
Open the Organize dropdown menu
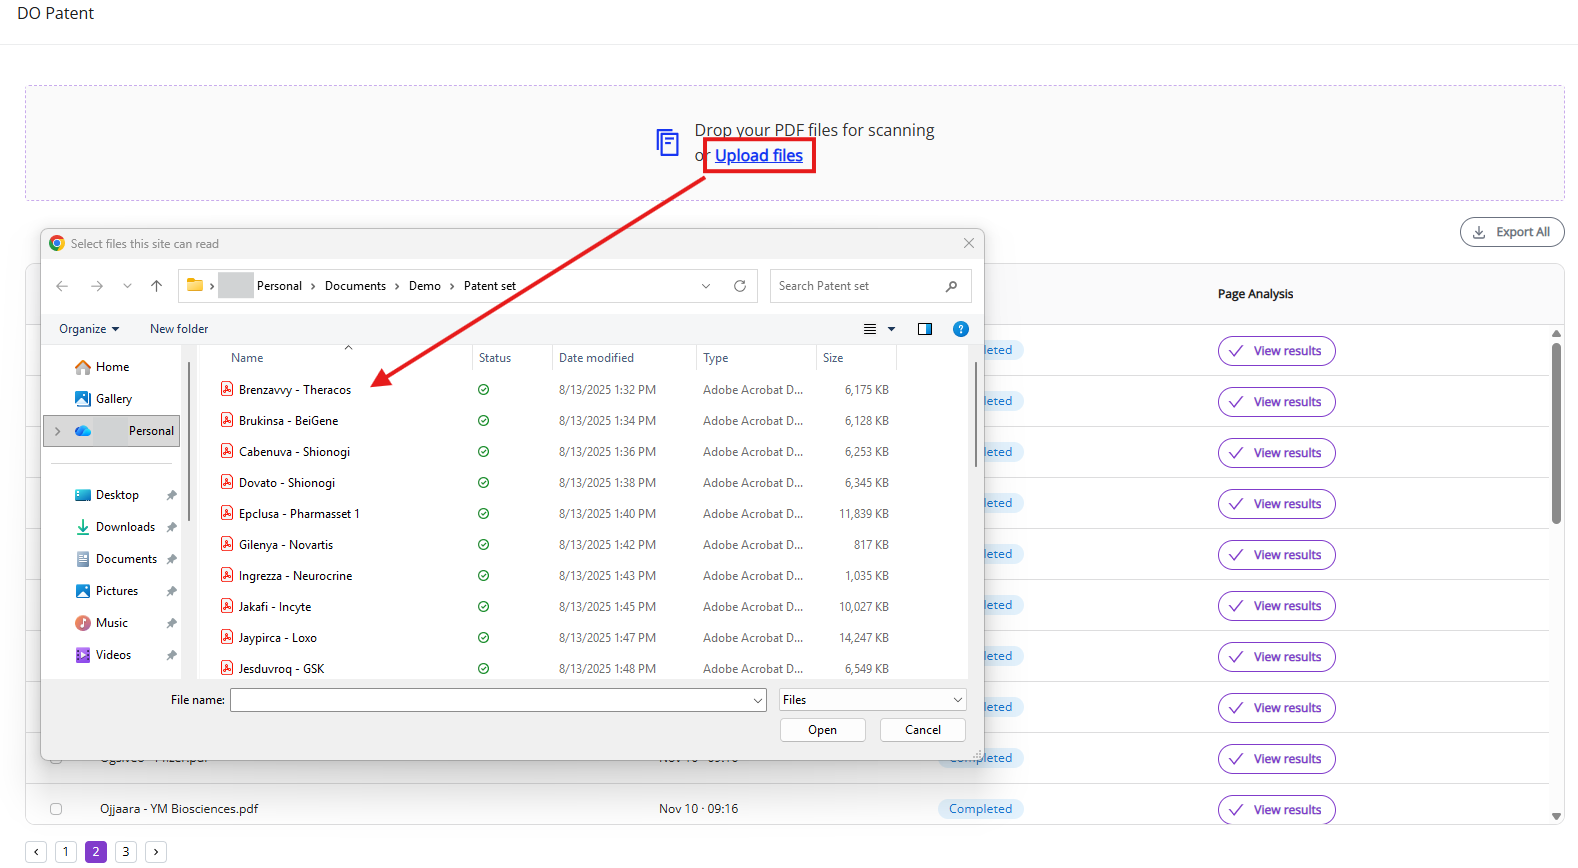pos(89,329)
